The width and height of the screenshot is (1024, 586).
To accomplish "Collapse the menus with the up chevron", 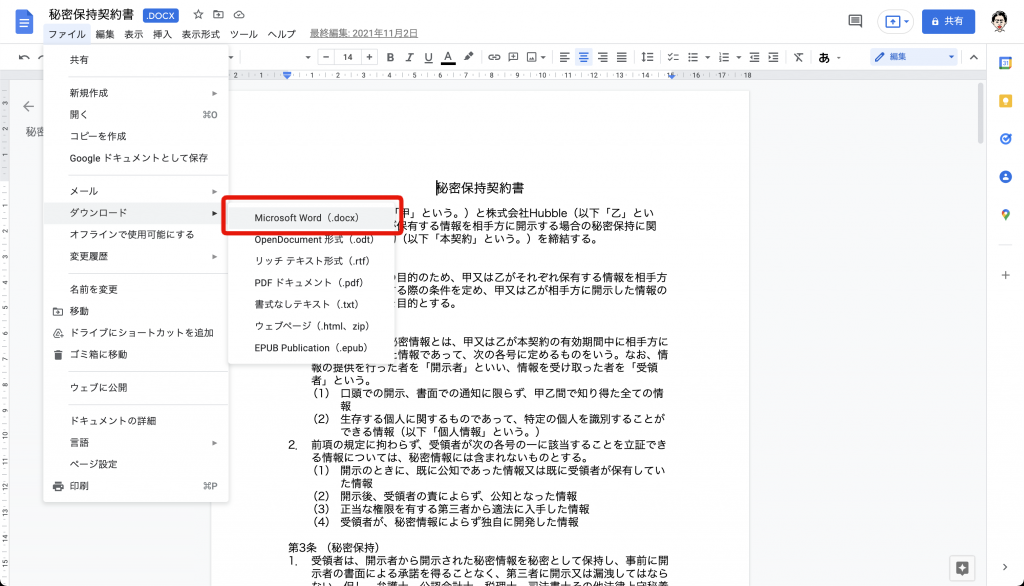I will coord(974,57).
